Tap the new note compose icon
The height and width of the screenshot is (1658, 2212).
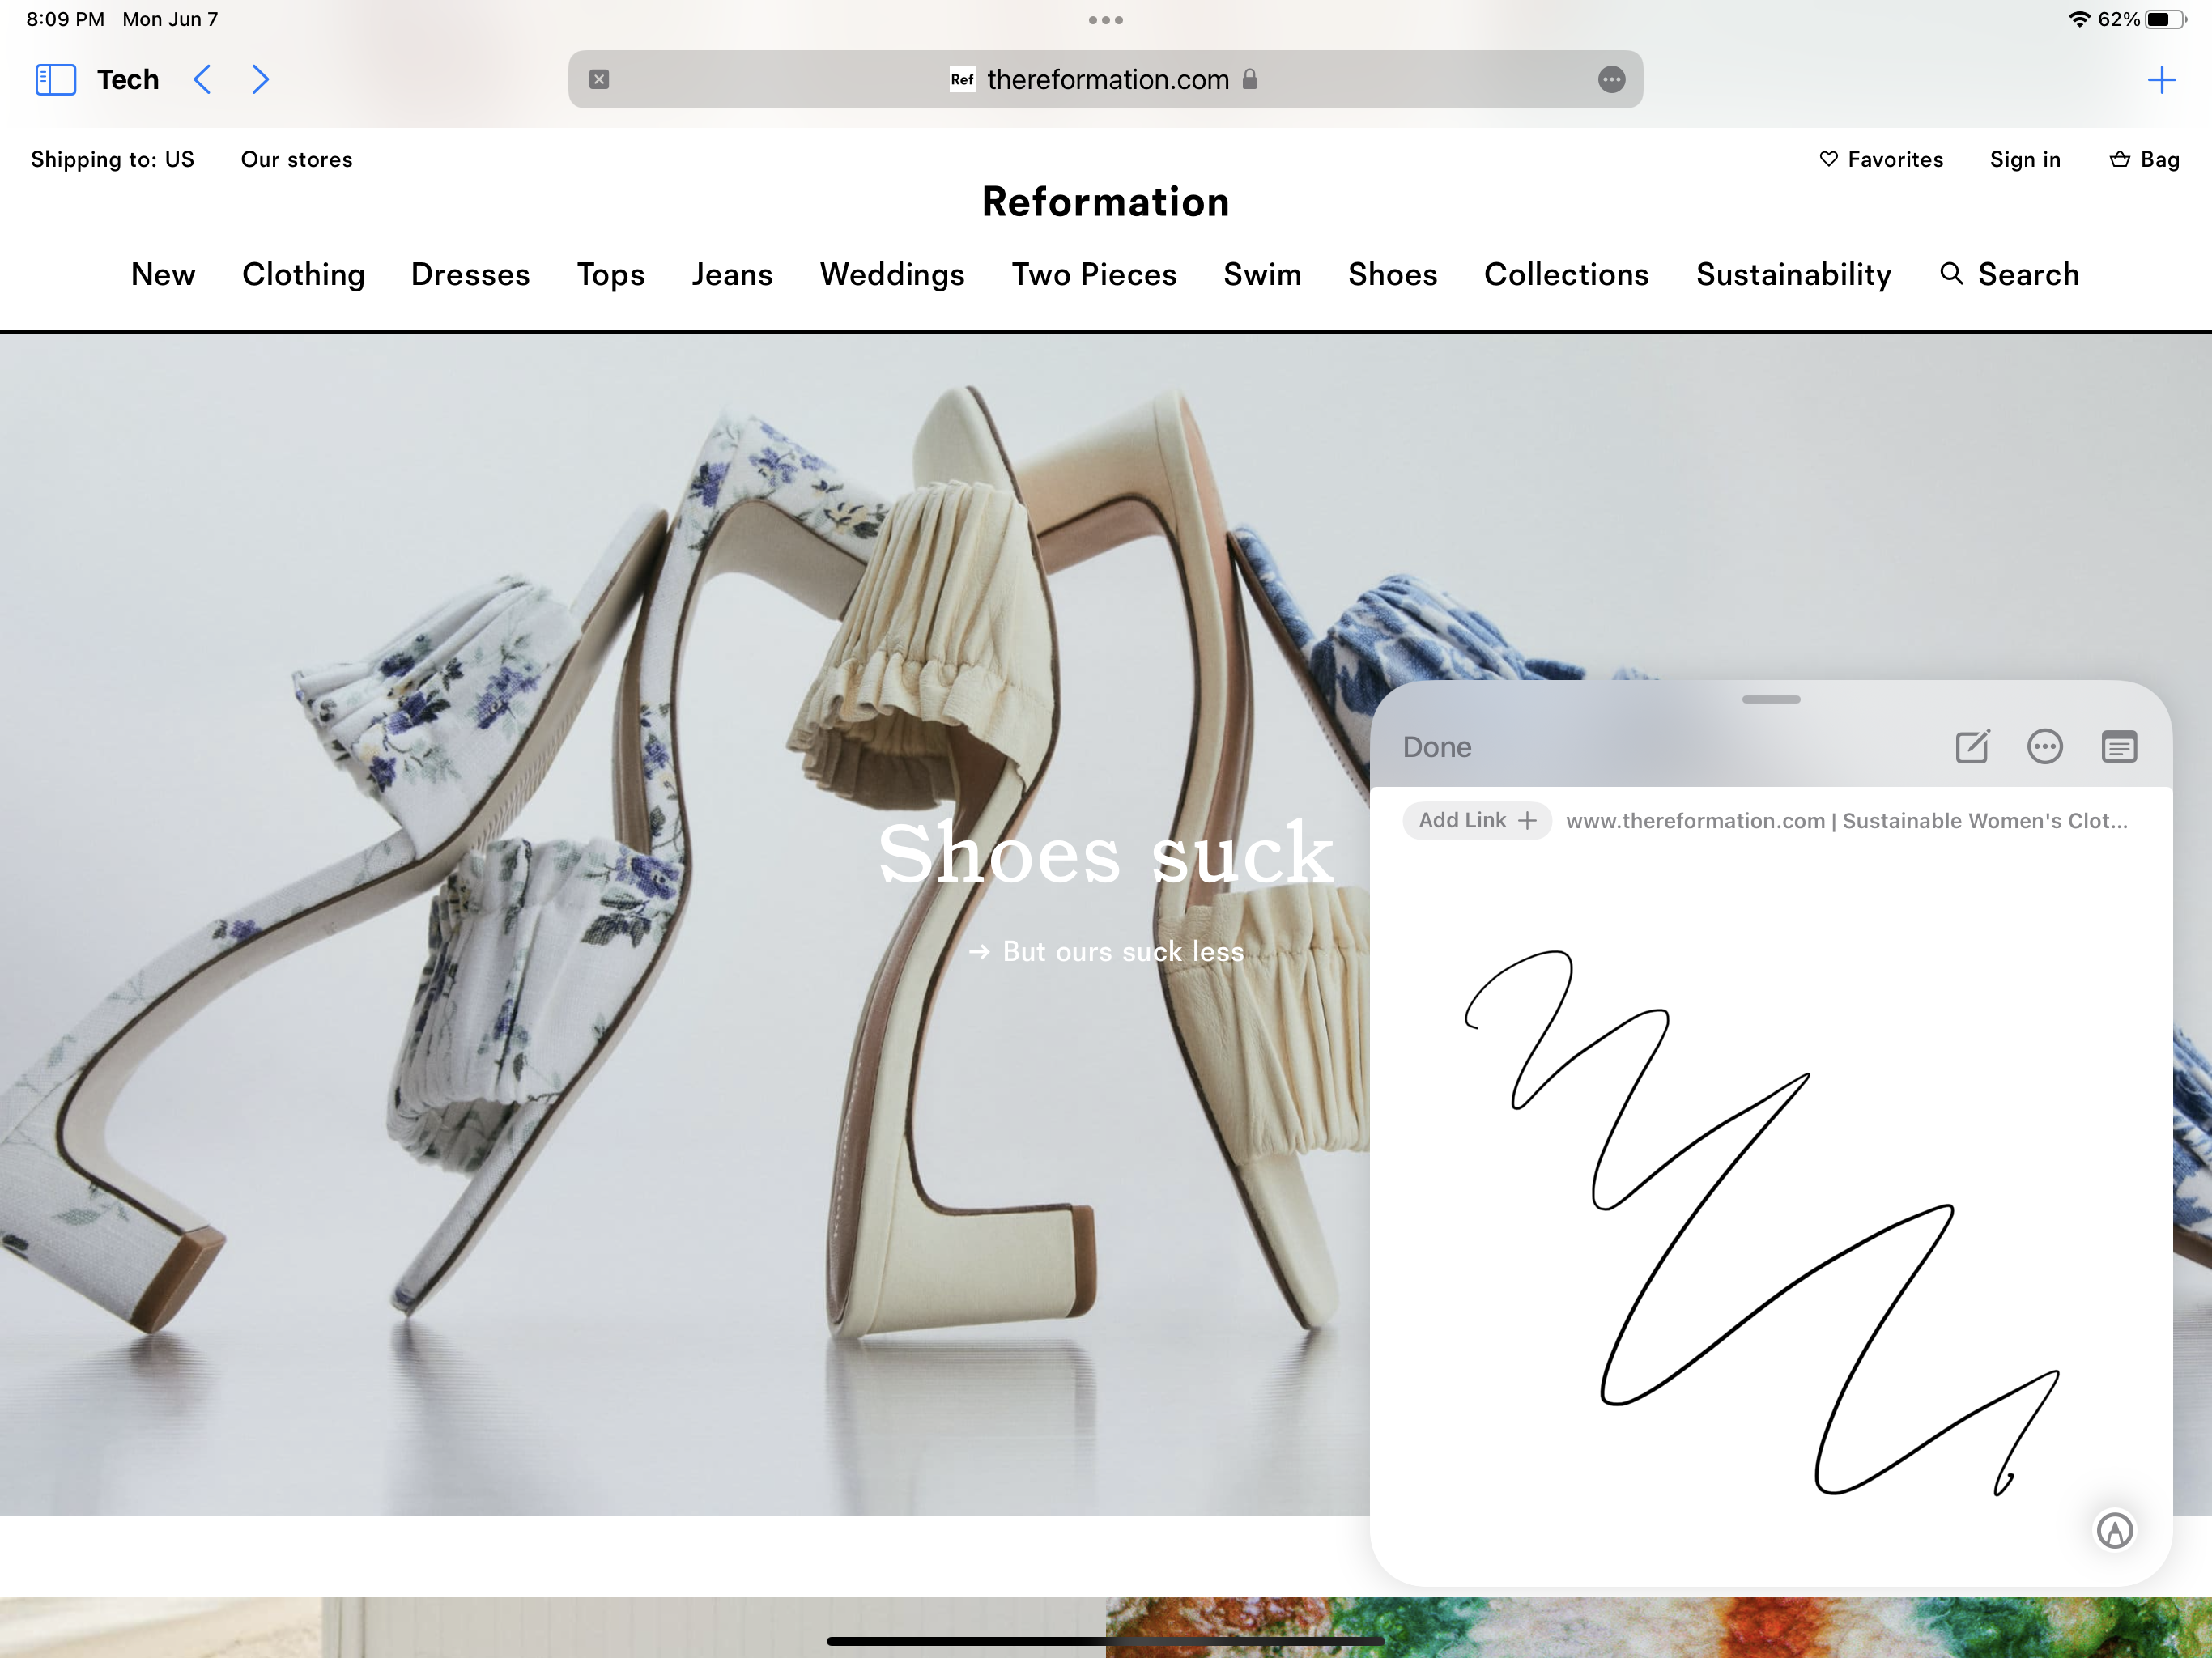(x=1972, y=747)
